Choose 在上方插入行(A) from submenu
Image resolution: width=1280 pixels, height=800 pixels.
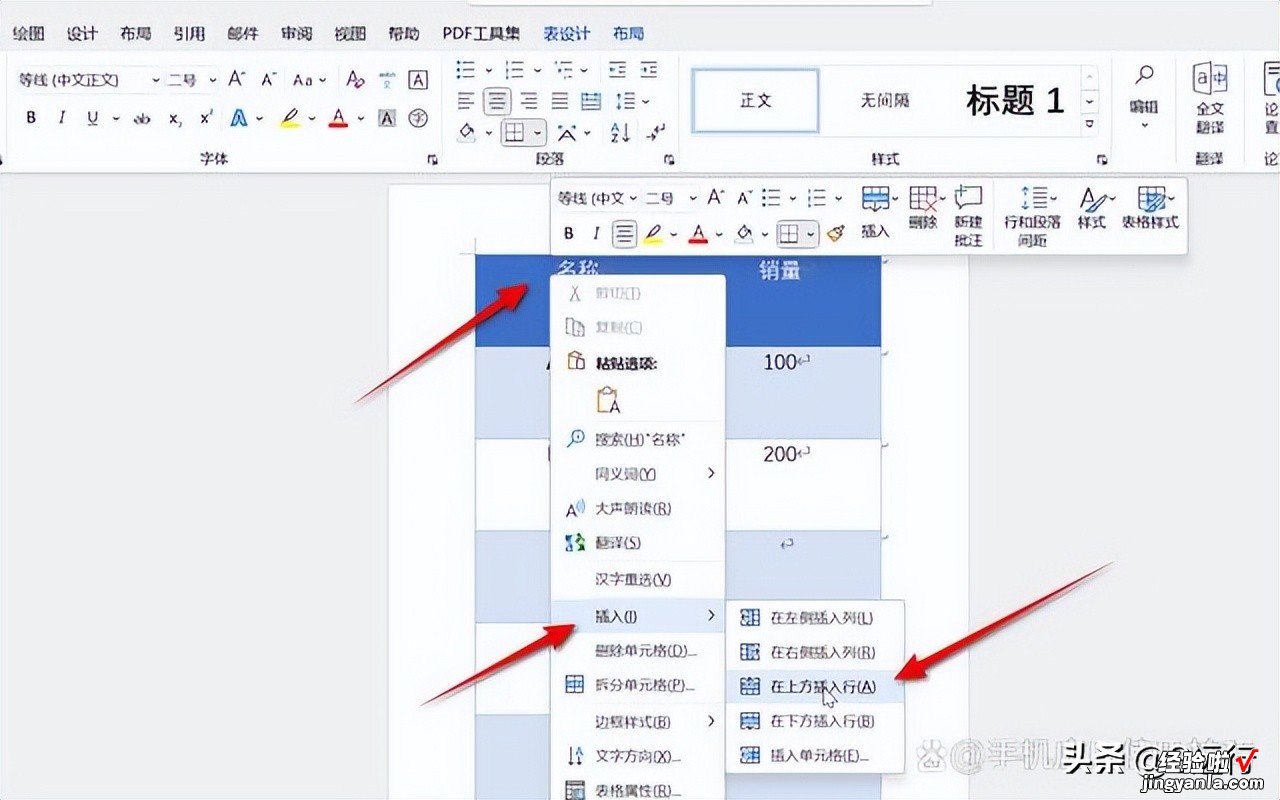click(815, 687)
